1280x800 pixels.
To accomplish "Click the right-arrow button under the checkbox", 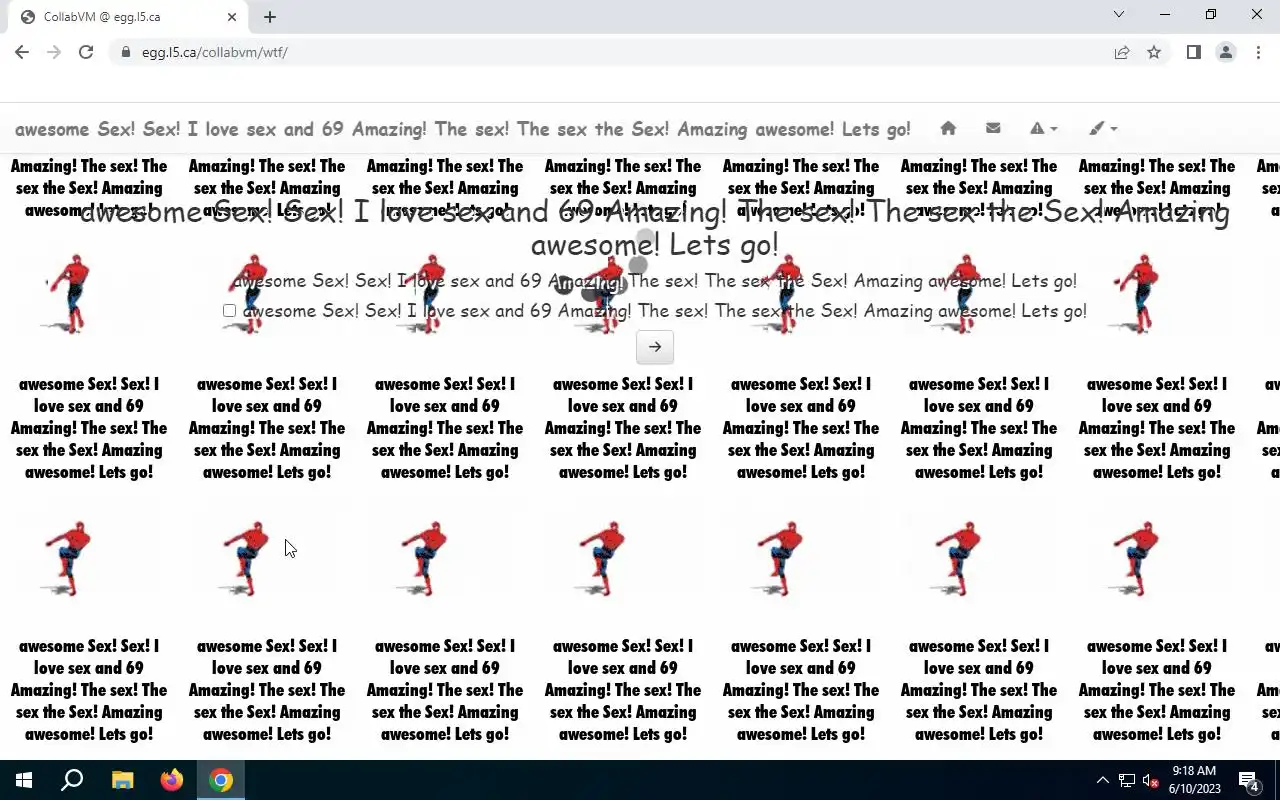I will point(655,347).
